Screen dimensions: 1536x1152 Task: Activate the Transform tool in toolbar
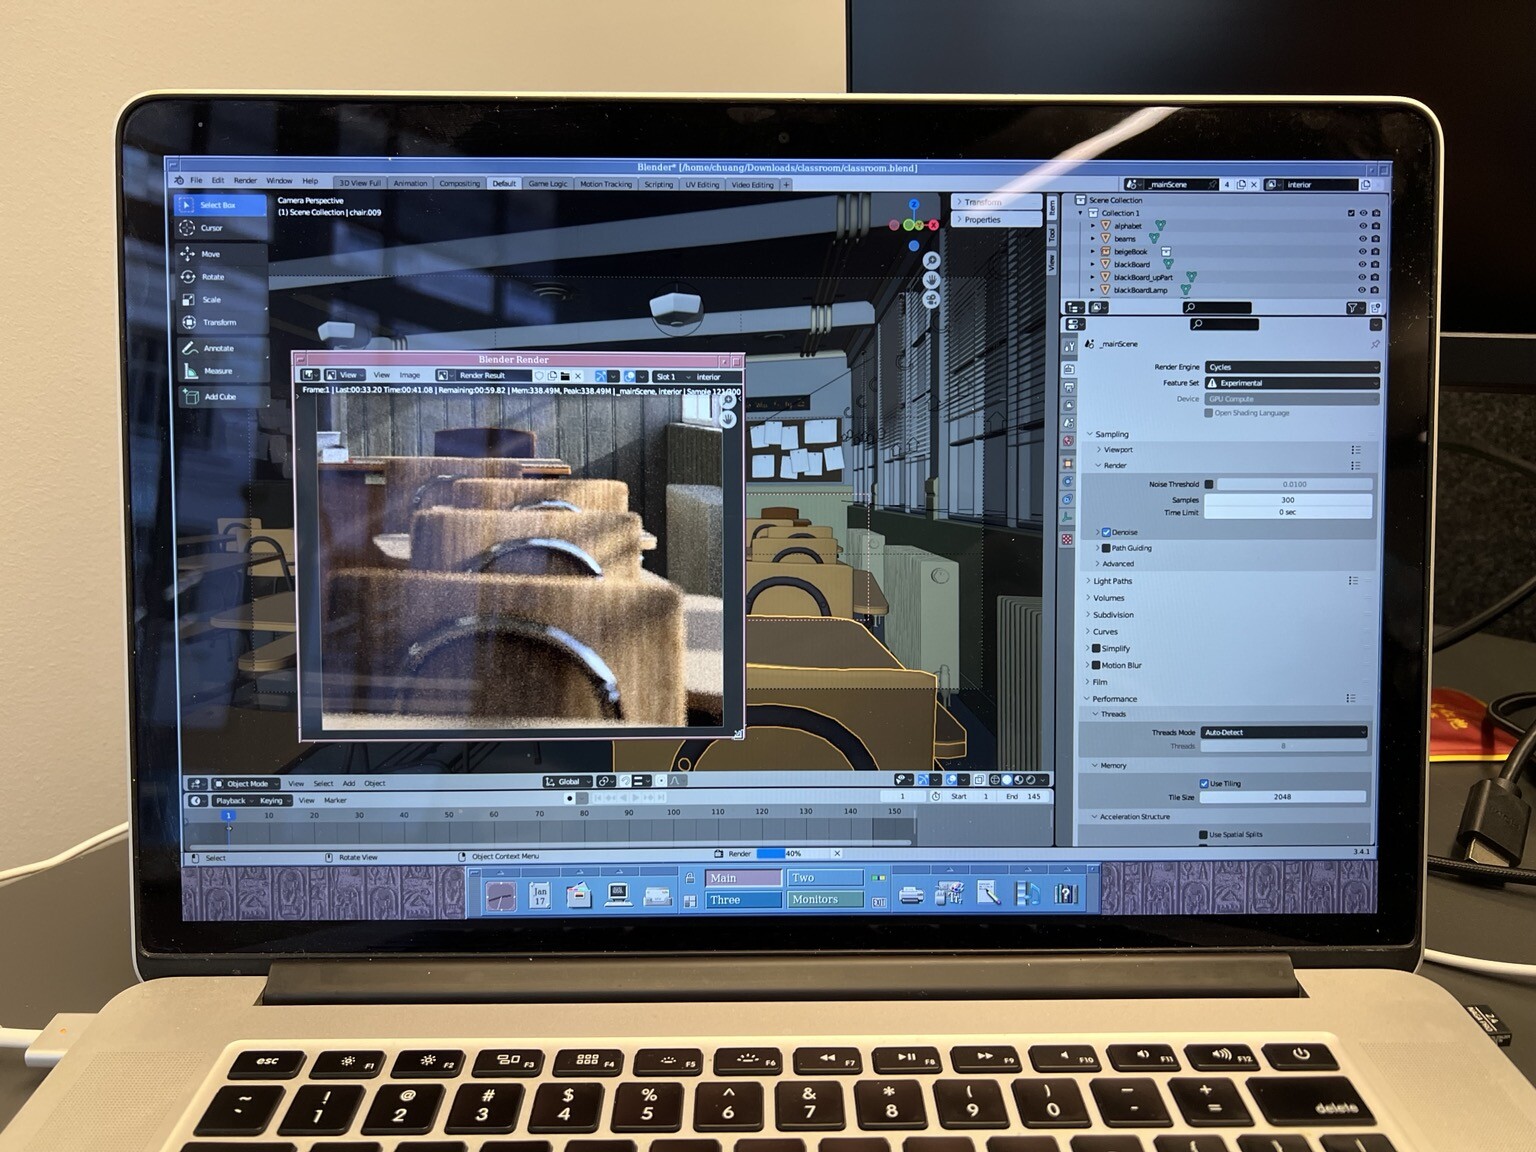(x=221, y=322)
